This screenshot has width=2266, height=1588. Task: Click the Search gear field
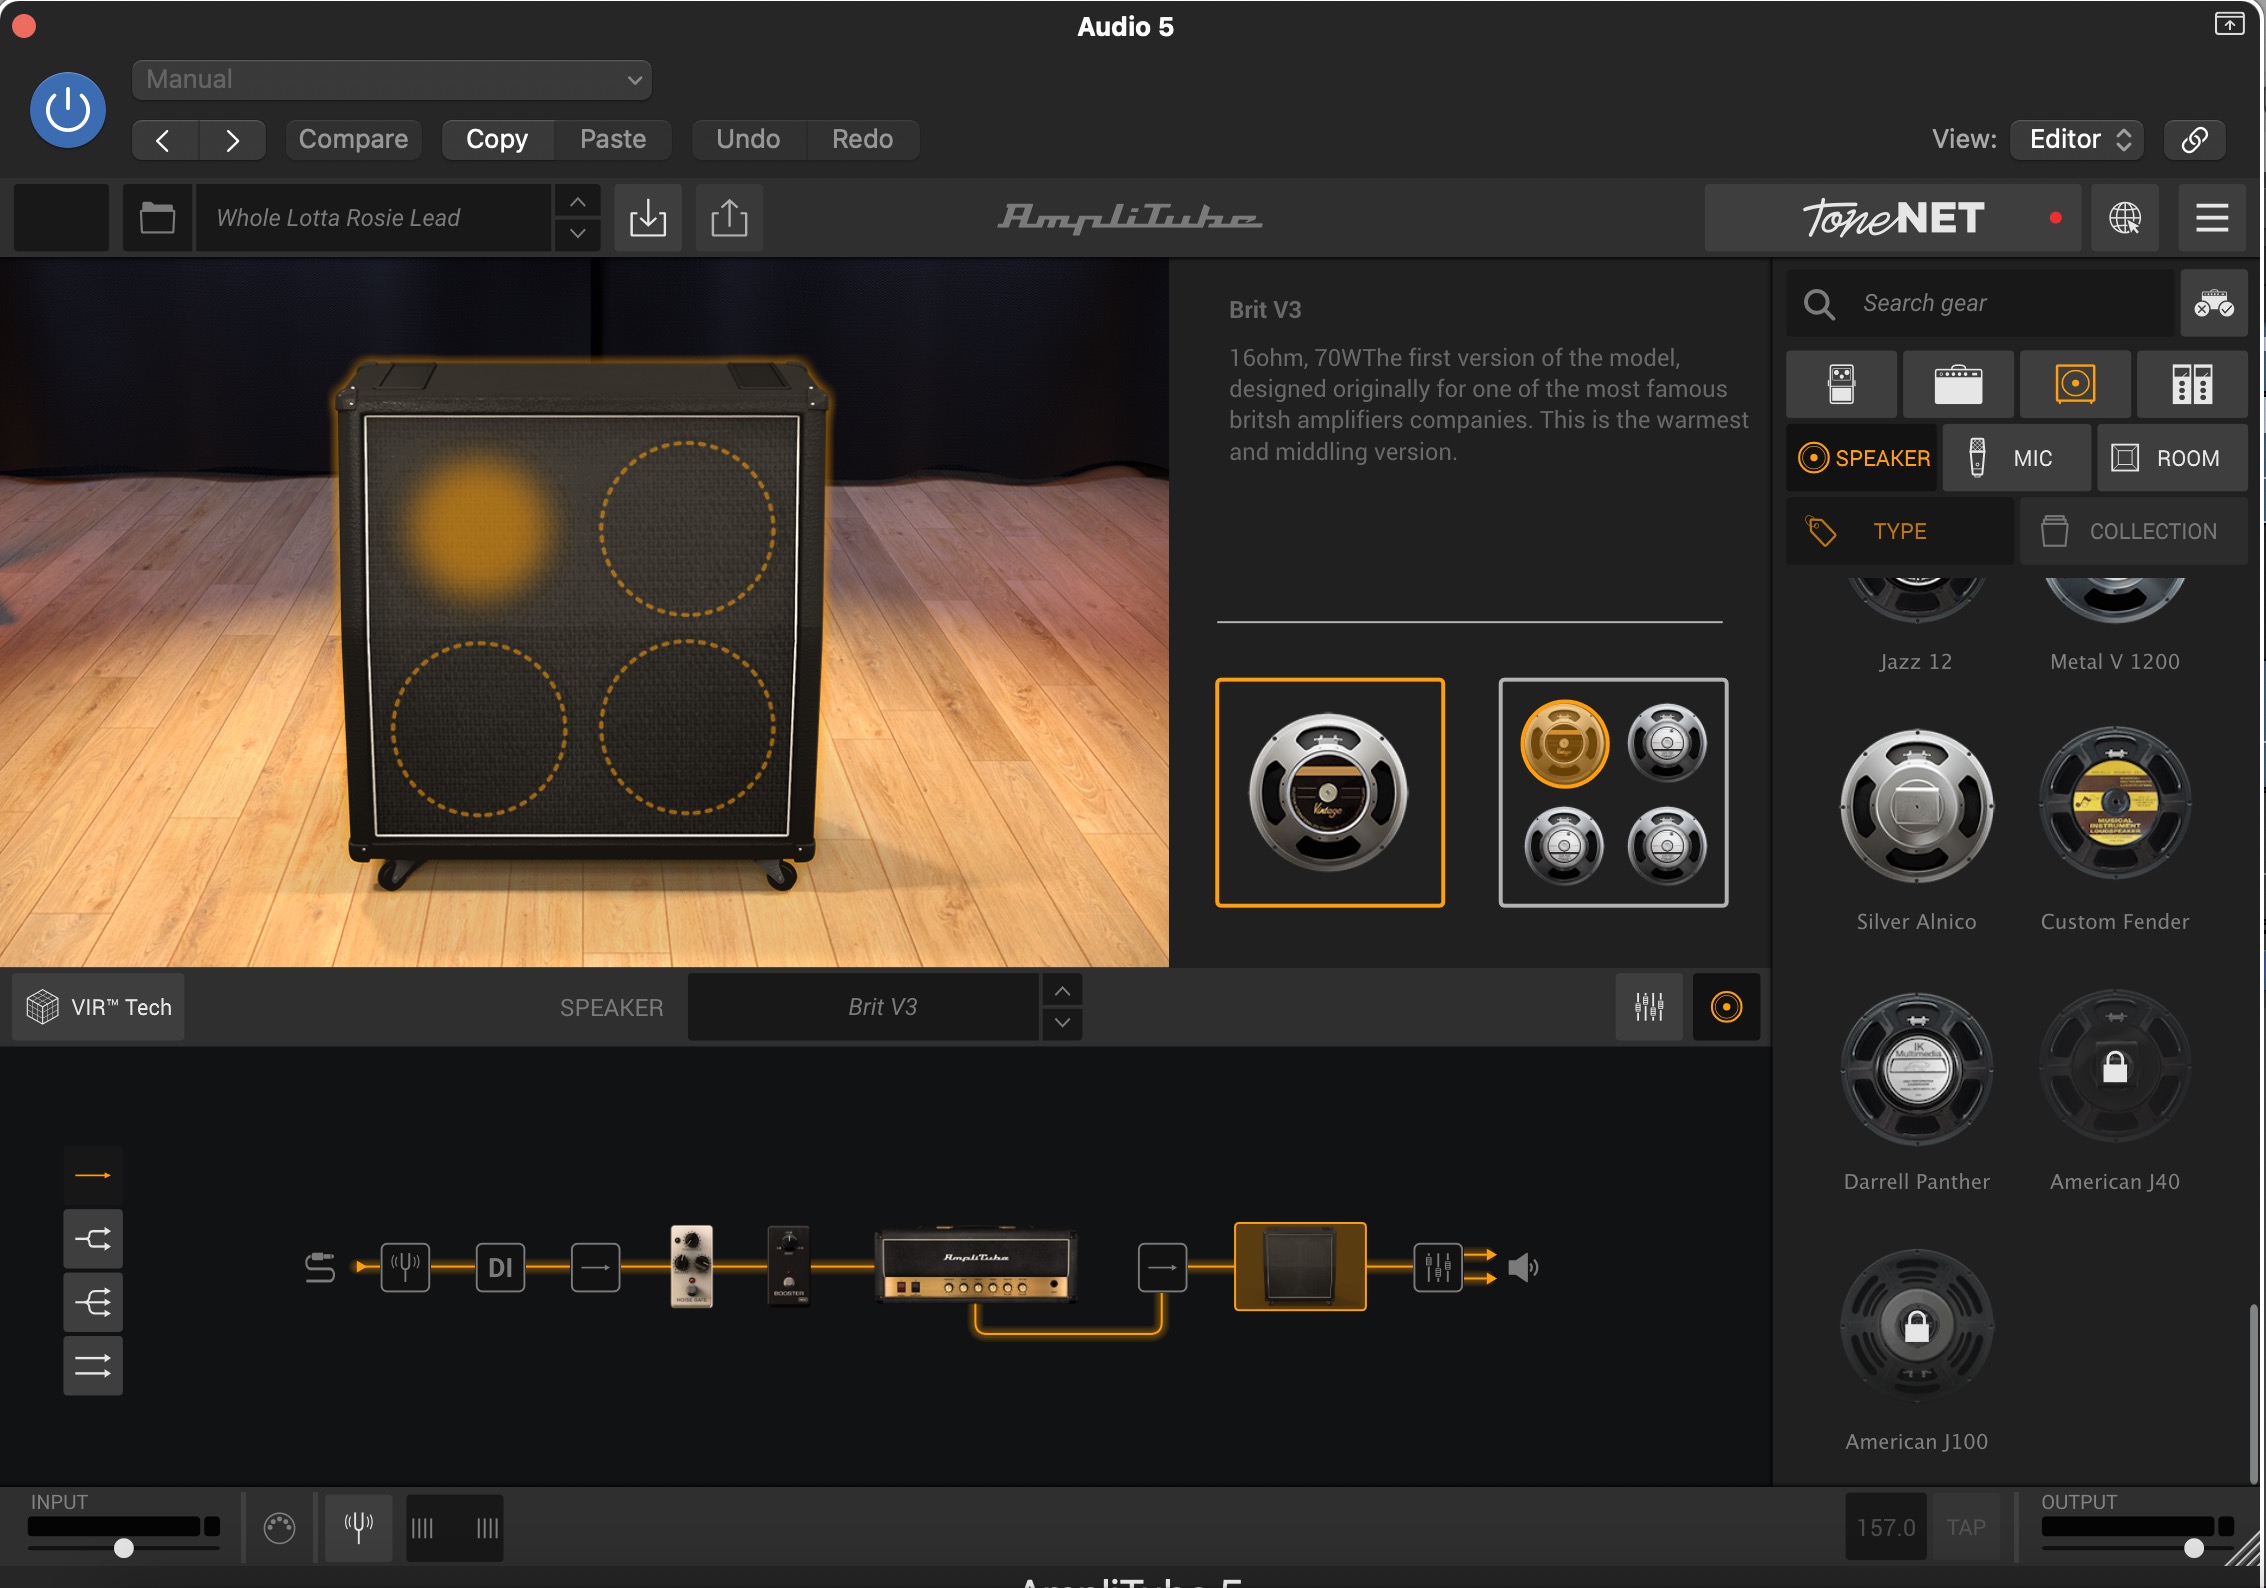pos(1980,303)
